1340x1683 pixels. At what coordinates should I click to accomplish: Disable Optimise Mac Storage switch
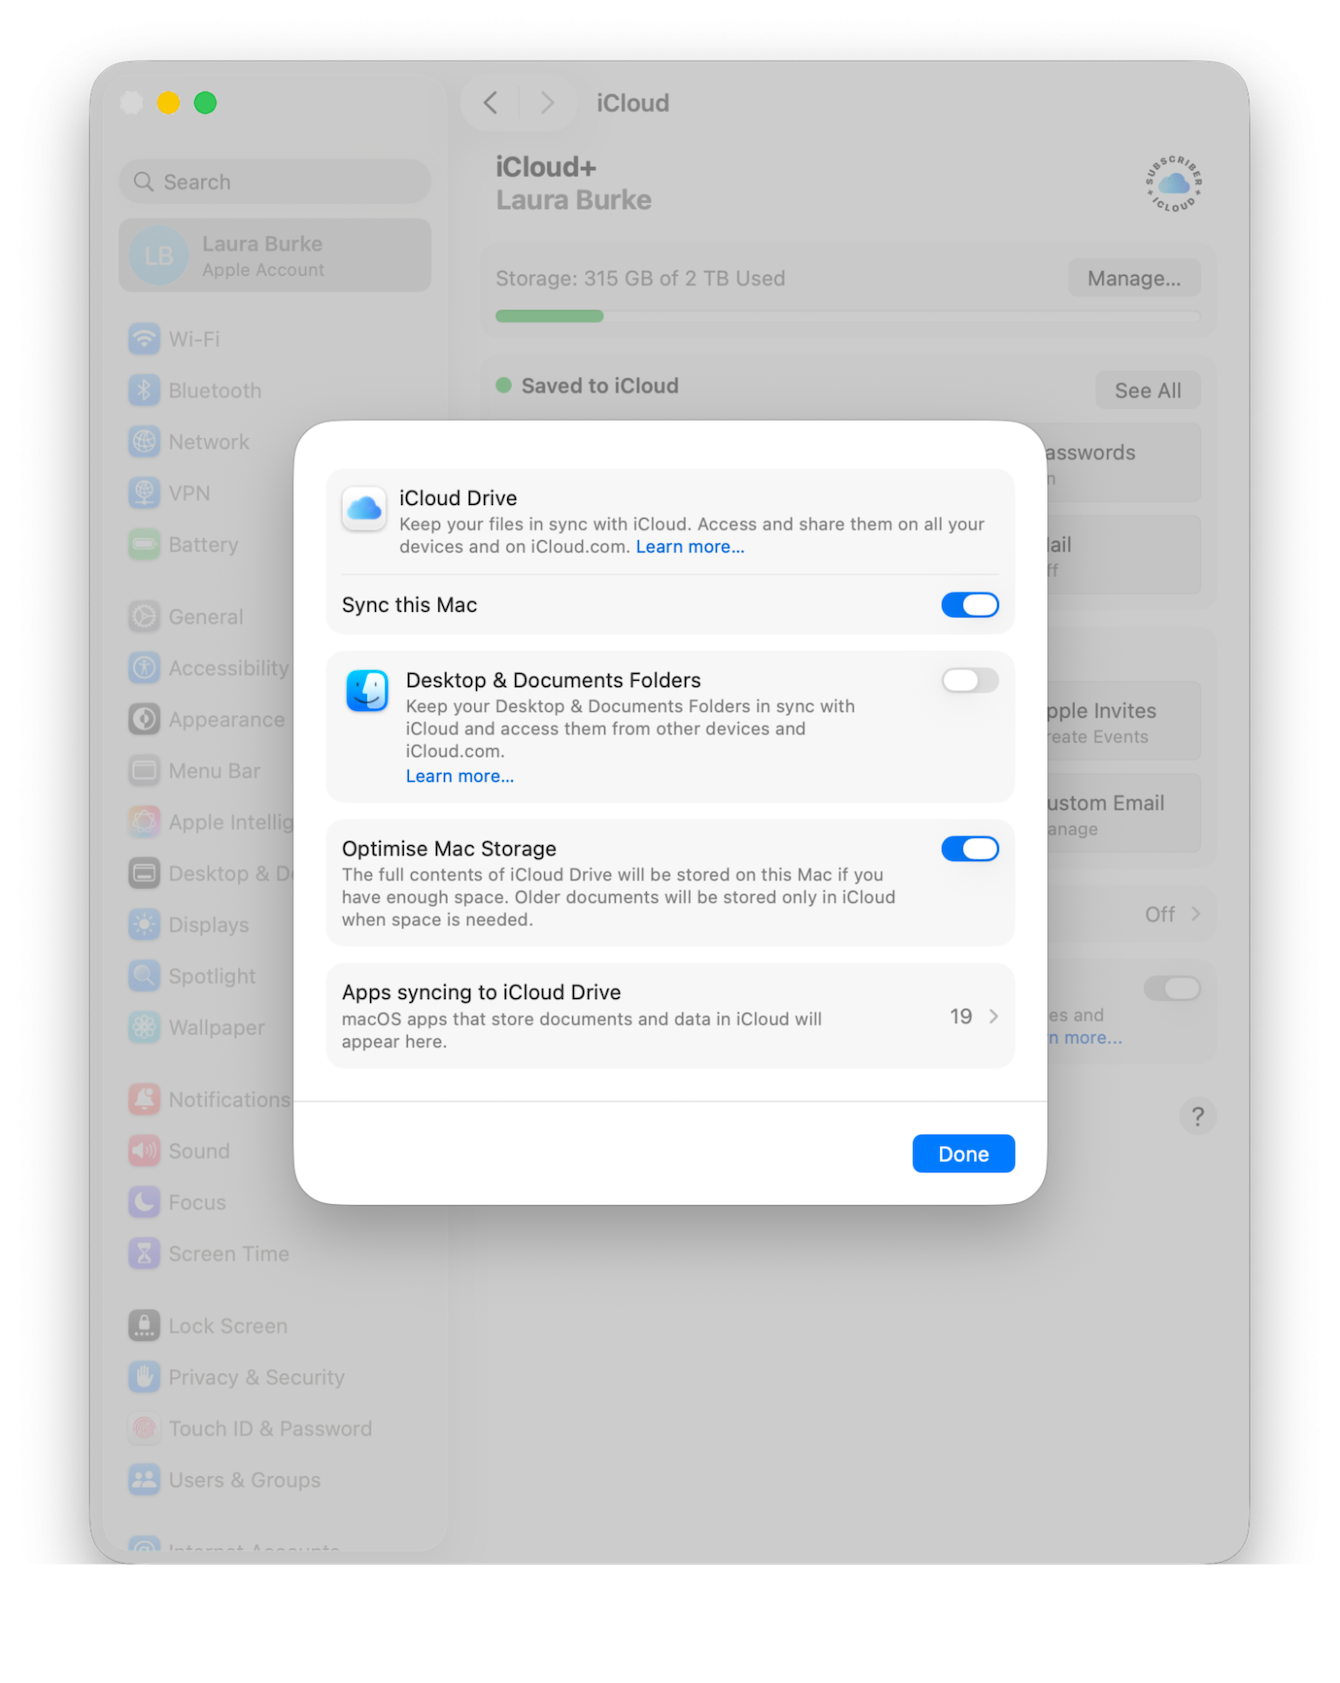969,849
